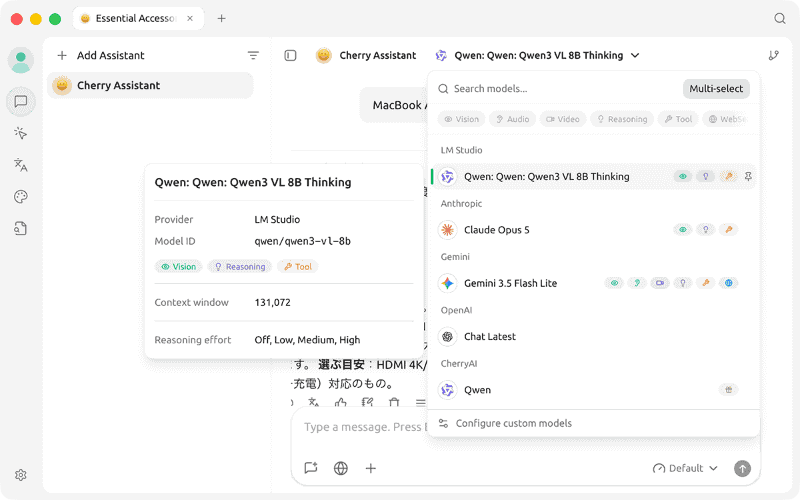Screen dimensions: 800x500
Task: Select Qwen3 VL 8B Thinking model
Action: (x=593, y=177)
